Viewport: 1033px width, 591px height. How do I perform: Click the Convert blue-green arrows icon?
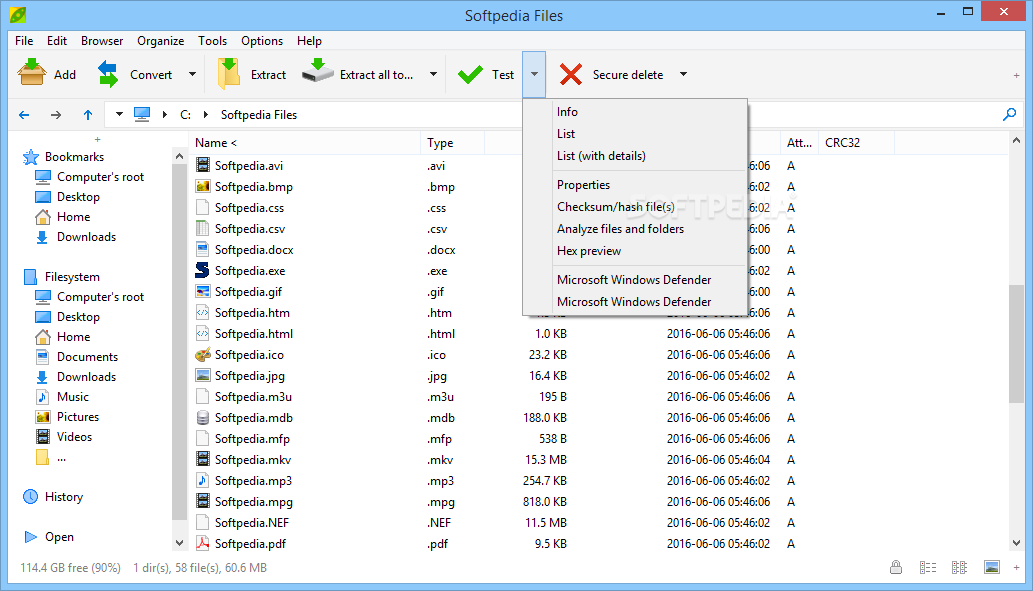(x=108, y=74)
